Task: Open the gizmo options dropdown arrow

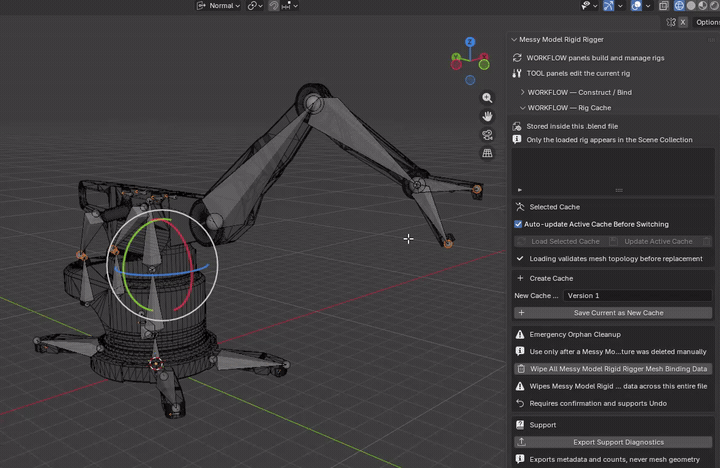Action: (620, 6)
